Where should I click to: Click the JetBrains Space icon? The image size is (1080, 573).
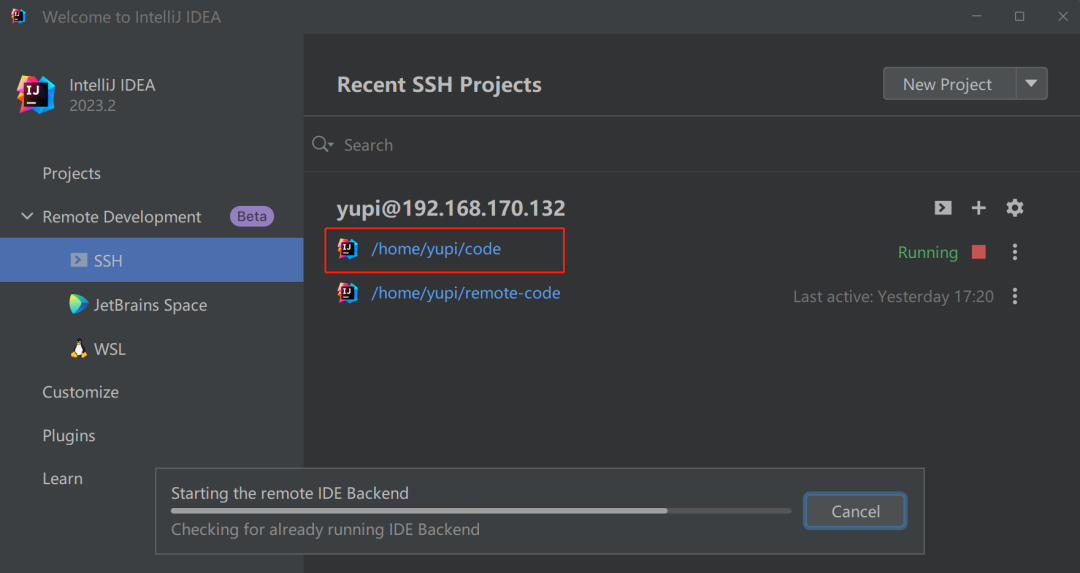79,304
